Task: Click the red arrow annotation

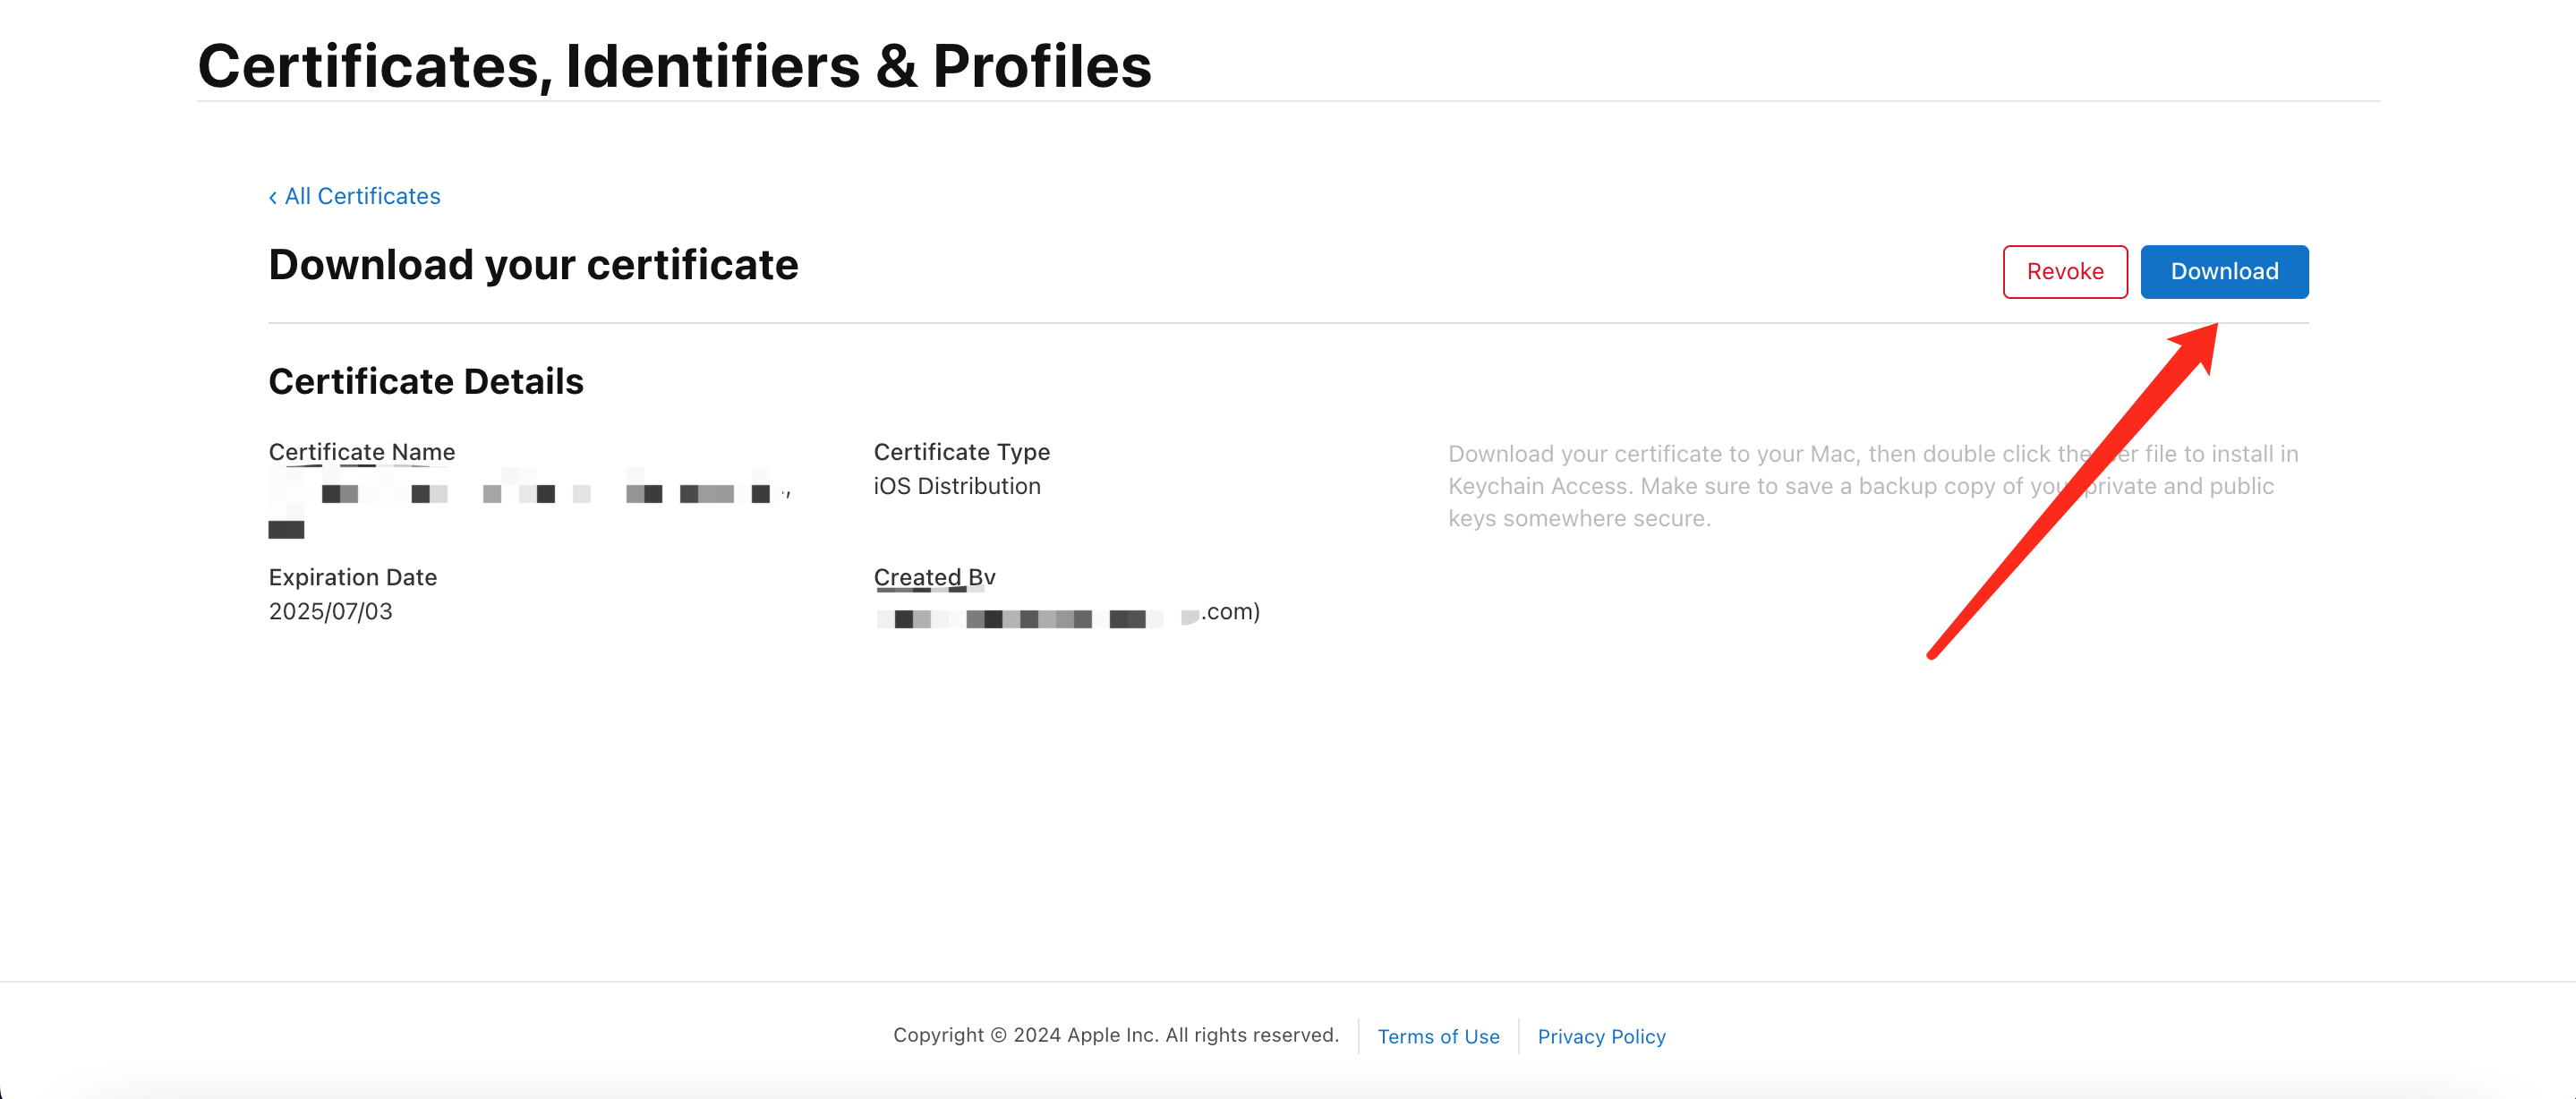Action: pyautogui.click(x=2071, y=491)
